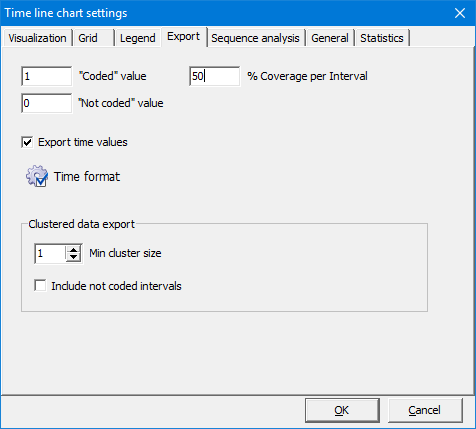Focus the % Coverage per Interval field
Viewport: 476px width, 429px height.
point(215,76)
